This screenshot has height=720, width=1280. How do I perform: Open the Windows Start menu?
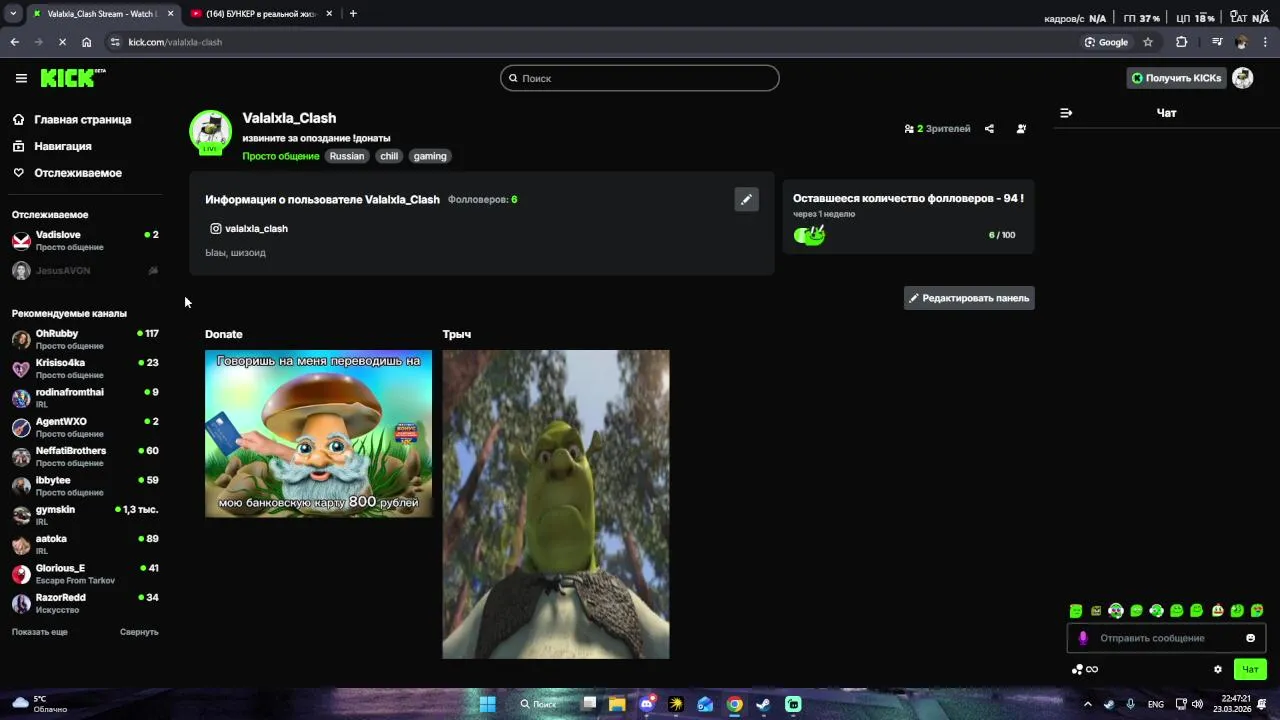pyautogui.click(x=488, y=704)
